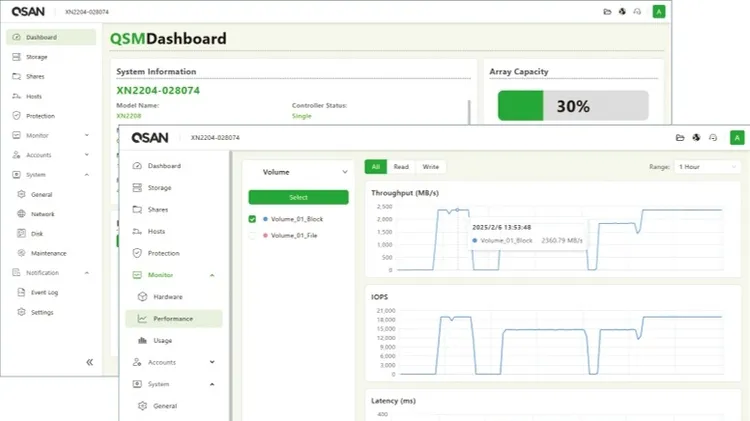Click the green Select button
750x421 pixels.
(x=298, y=197)
